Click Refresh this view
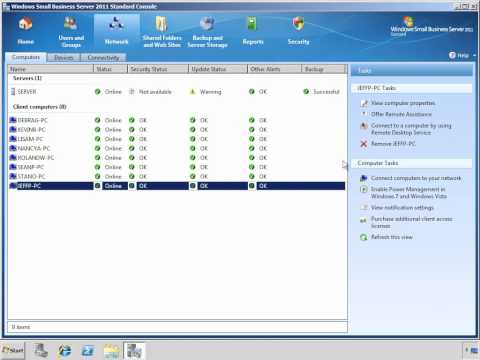480x360 pixels. pyautogui.click(x=392, y=237)
